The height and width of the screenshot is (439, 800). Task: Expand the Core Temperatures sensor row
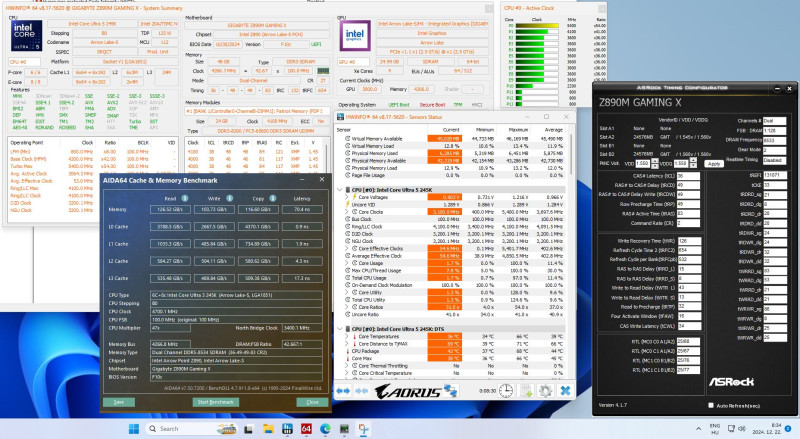pos(347,336)
